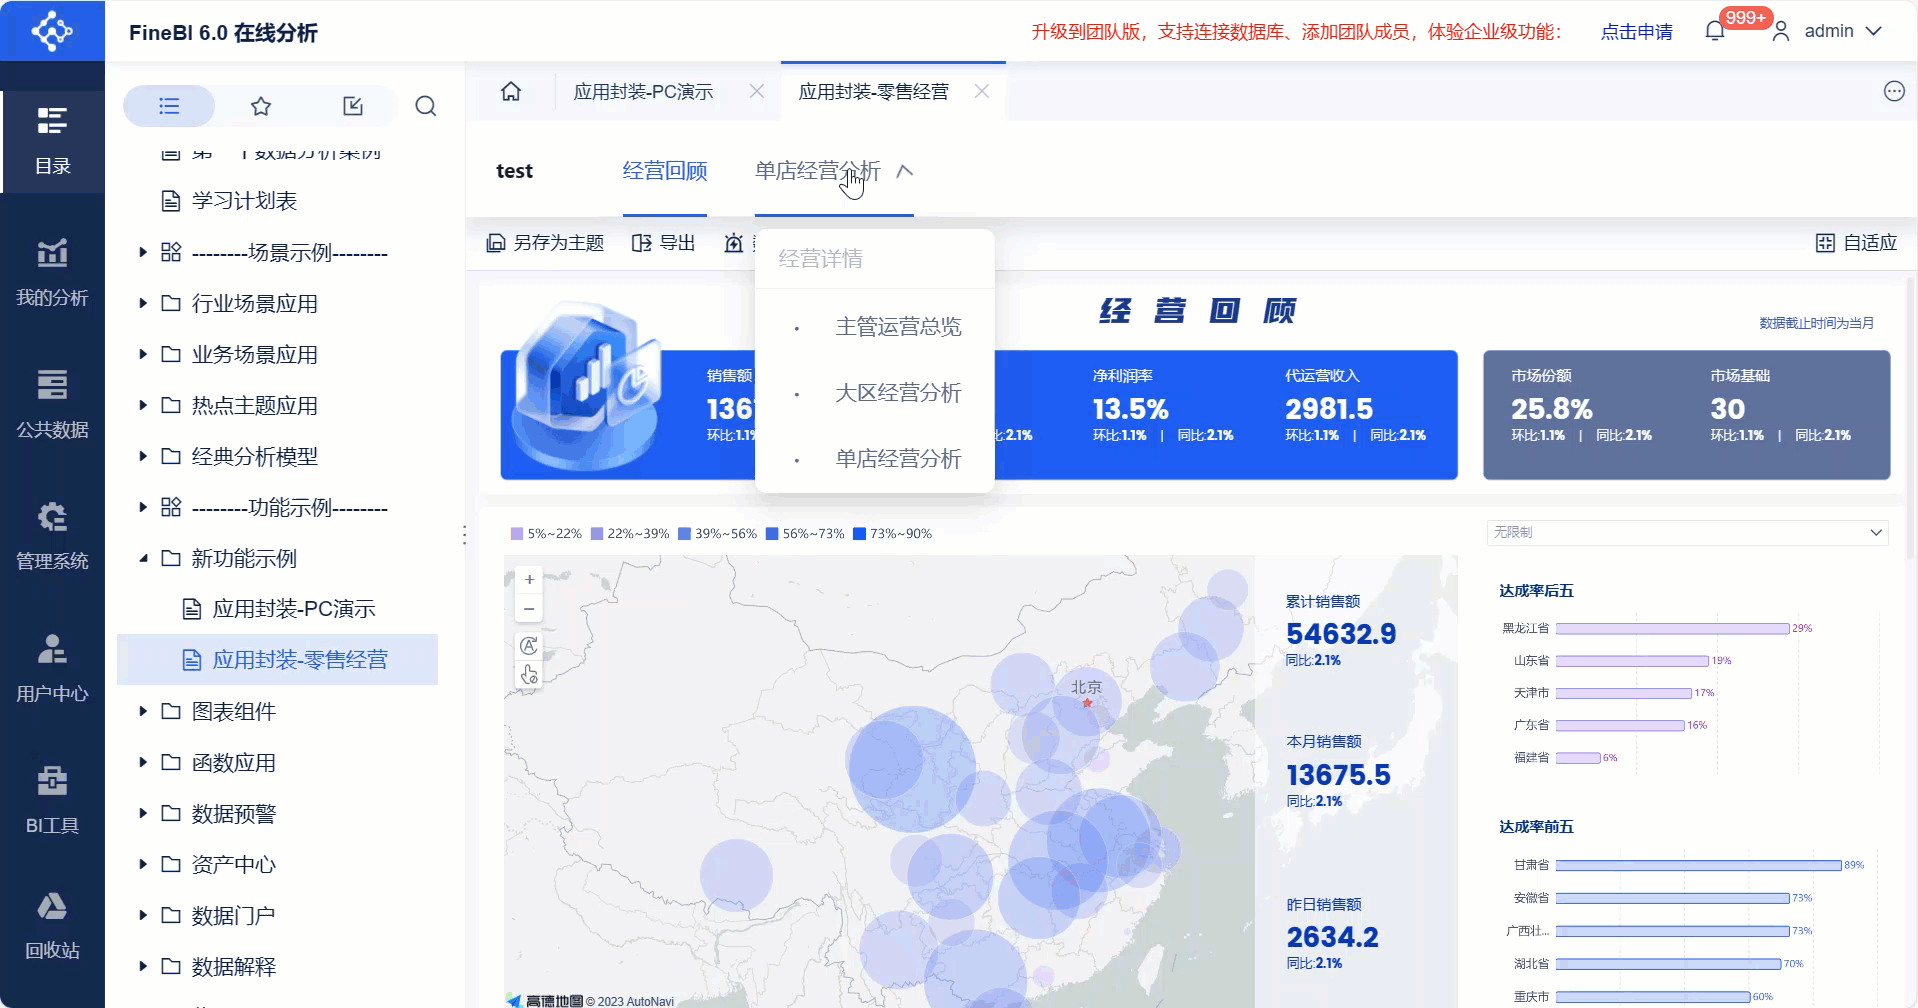Screen dimensions: 1918x1008
Task: Expand the 业务场景应用 folder
Action: click(143, 354)
